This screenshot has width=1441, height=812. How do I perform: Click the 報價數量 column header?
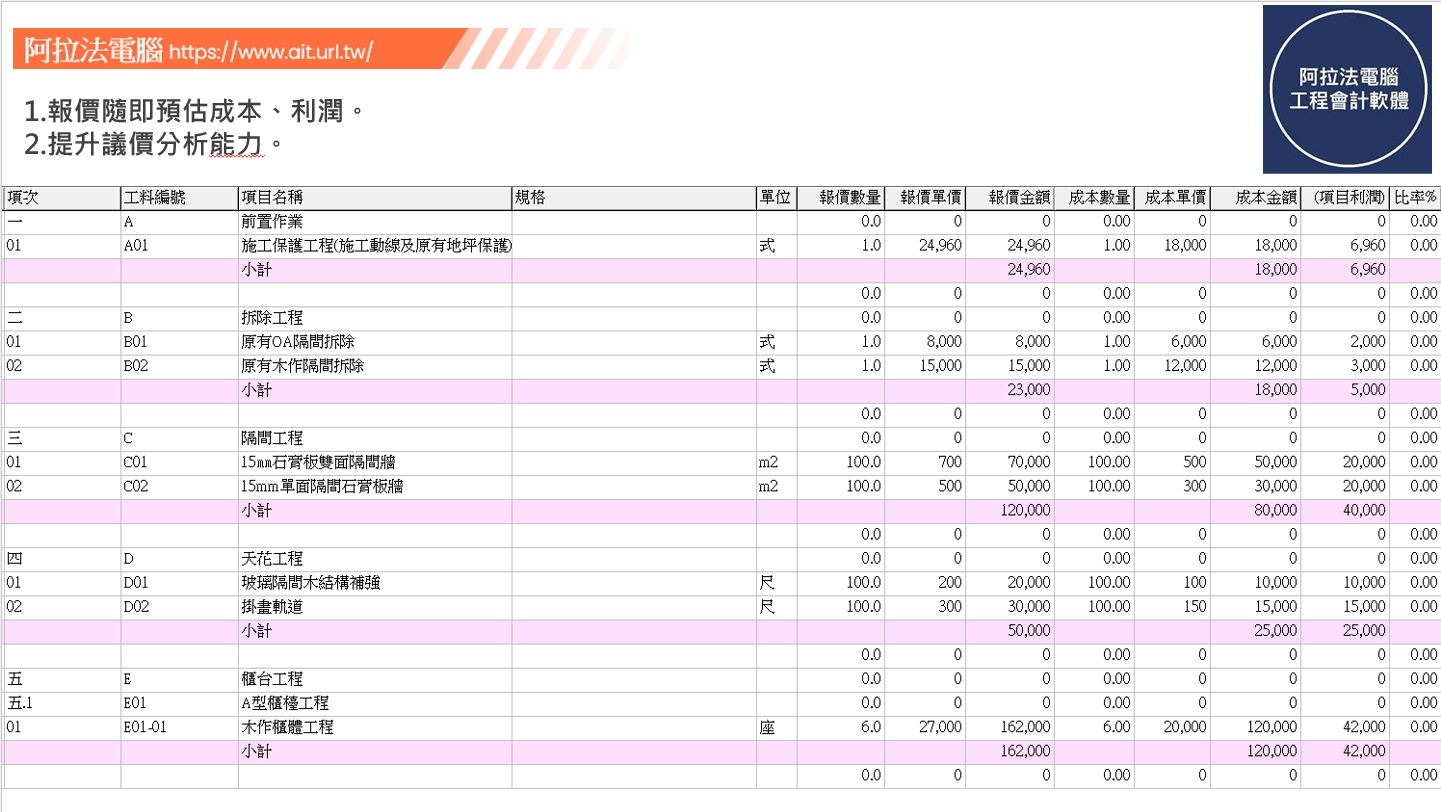point(841,198)
